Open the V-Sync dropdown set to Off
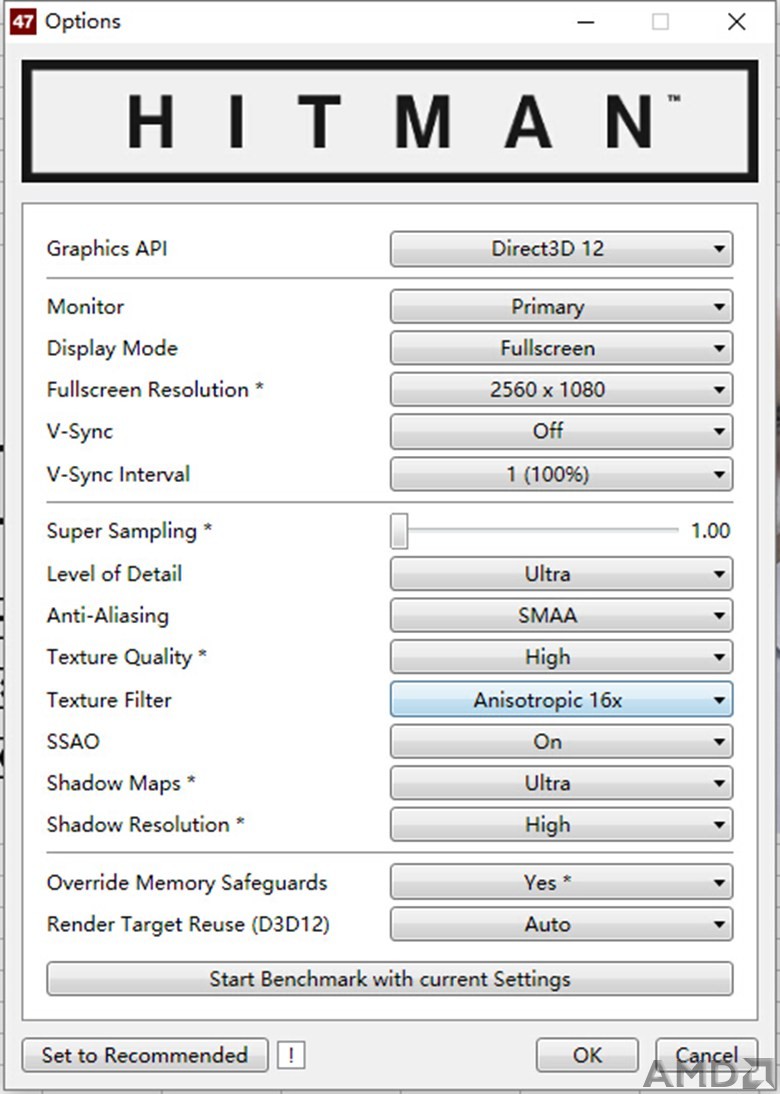 (561, 431)
